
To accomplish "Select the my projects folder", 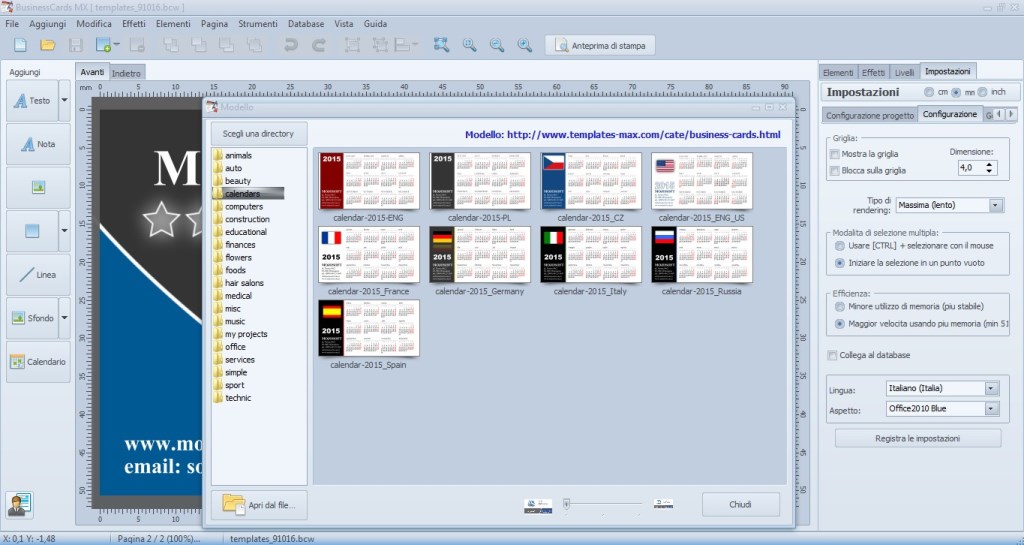I will click(246, 334).
